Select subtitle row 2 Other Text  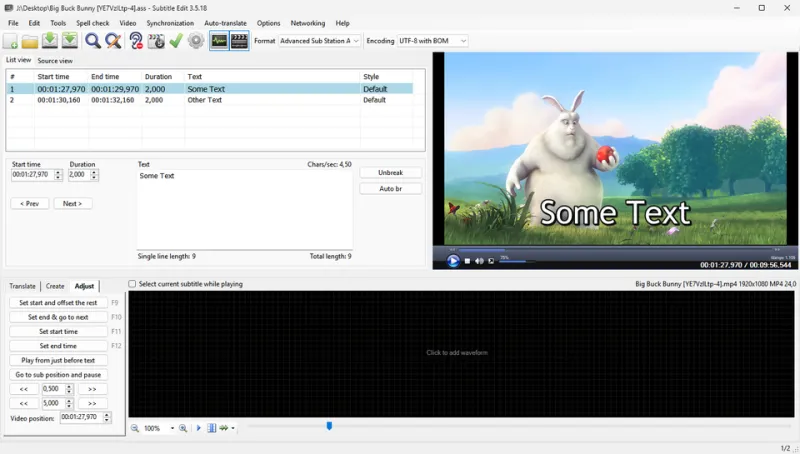tap(209, 100)
